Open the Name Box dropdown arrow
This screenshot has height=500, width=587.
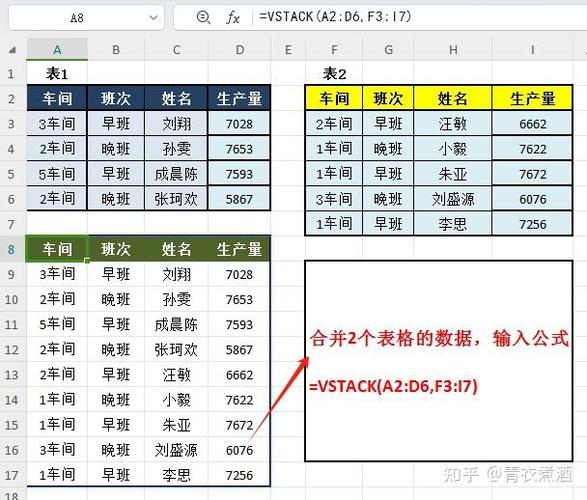click(x=153, y=18)
